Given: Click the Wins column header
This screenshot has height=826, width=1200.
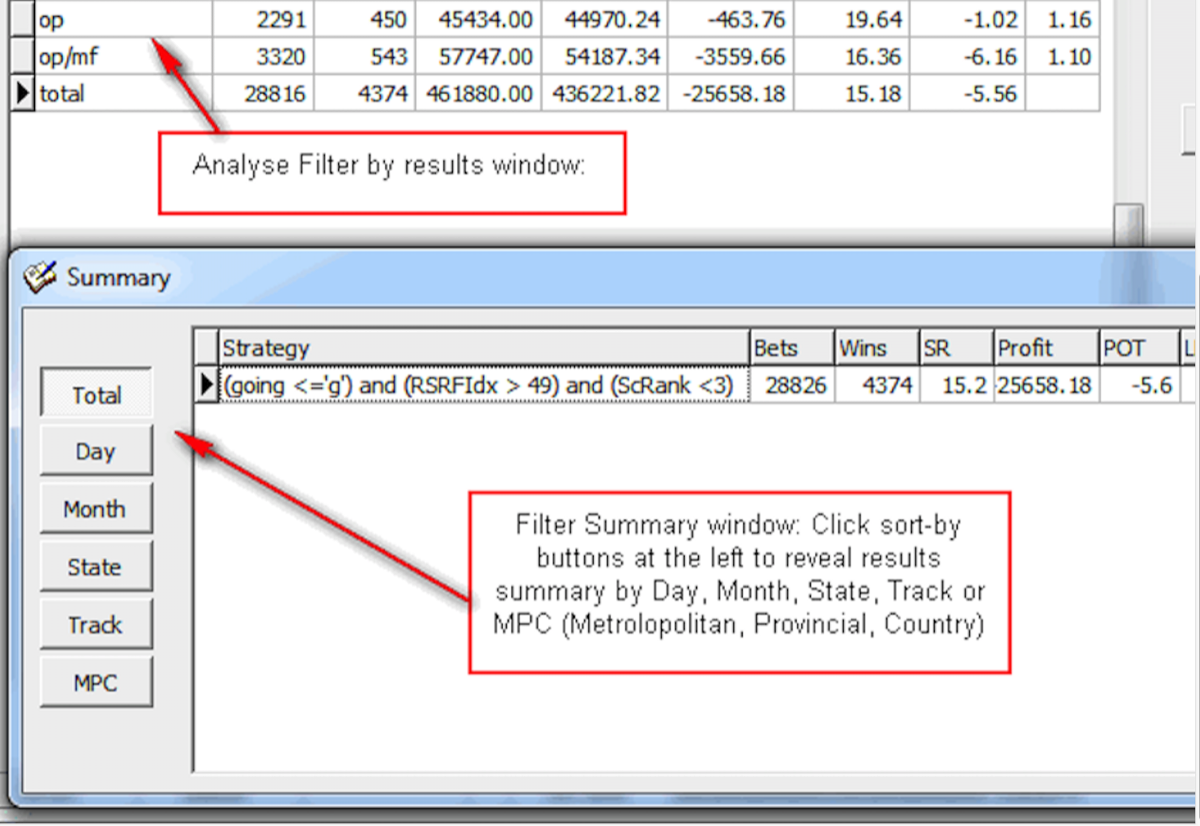Looking at the screenshot, I should [876, 348].
